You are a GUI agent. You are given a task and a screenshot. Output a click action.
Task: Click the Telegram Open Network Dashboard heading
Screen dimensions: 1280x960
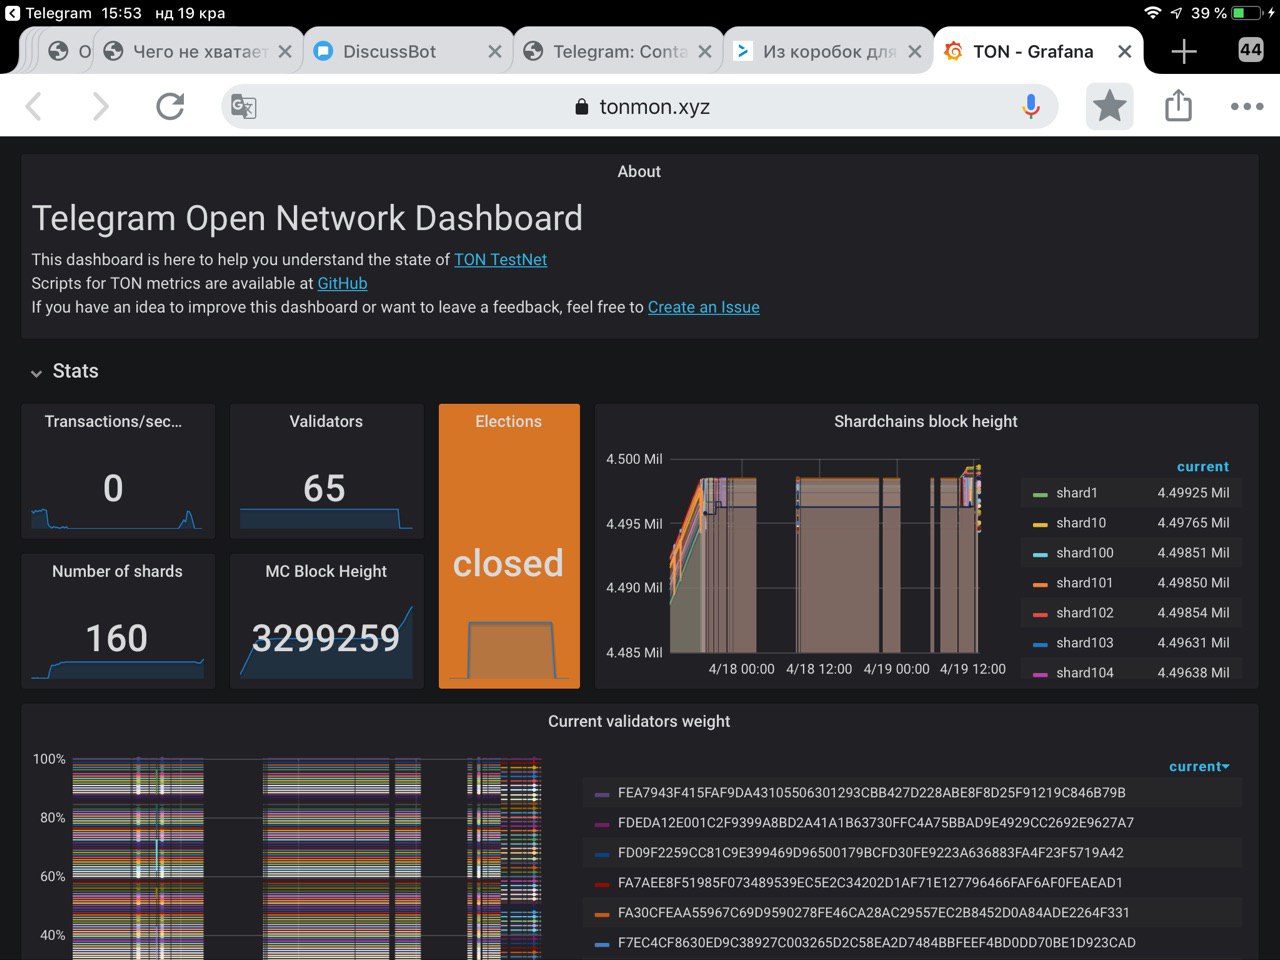coord(307,218)
